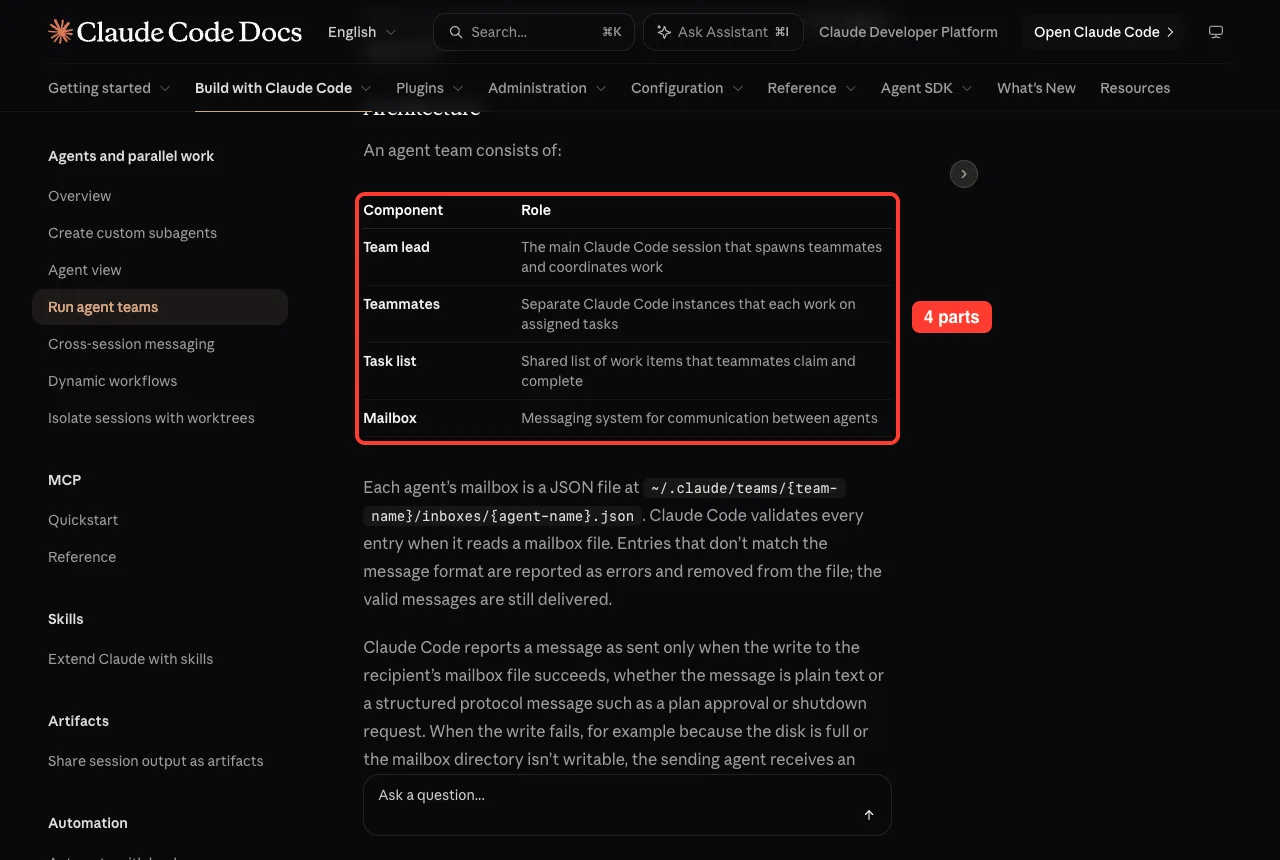Click the arrow in Open Claude Code
Viewport: 1280px width, 860px height.
click(x=1170, y=32)
